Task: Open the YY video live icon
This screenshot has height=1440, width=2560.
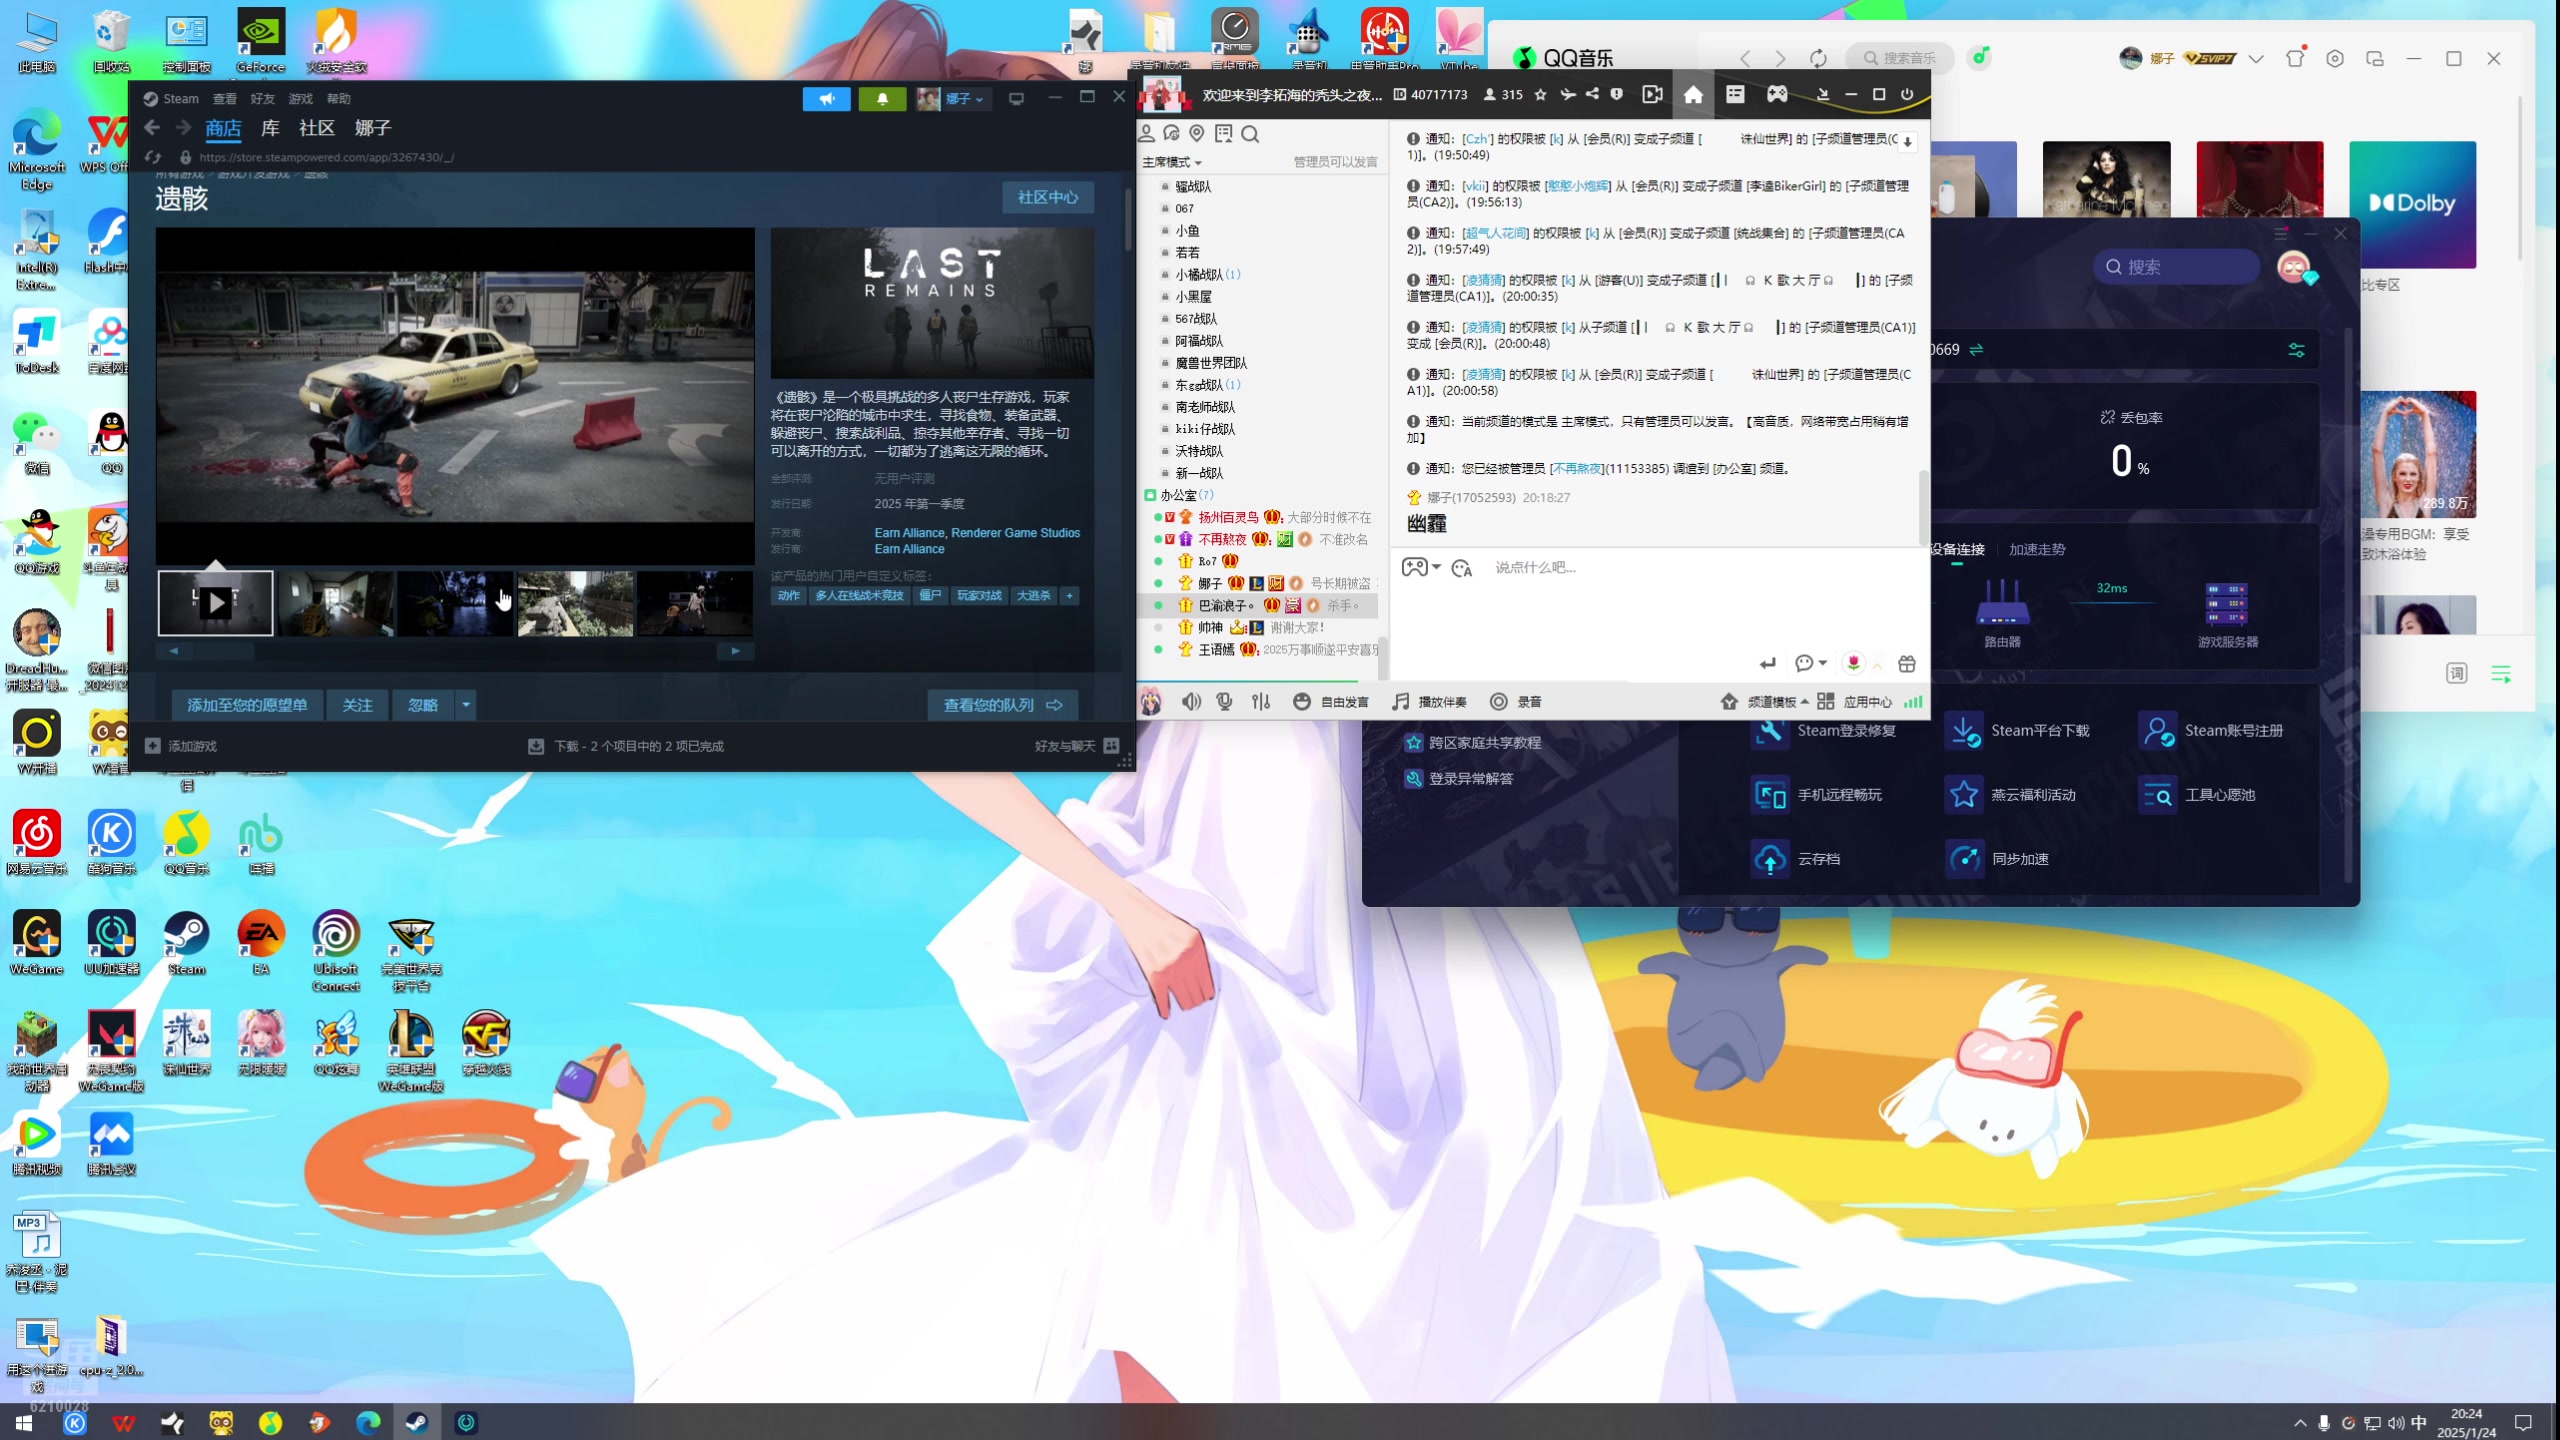Action: (x=1652, y=94)
